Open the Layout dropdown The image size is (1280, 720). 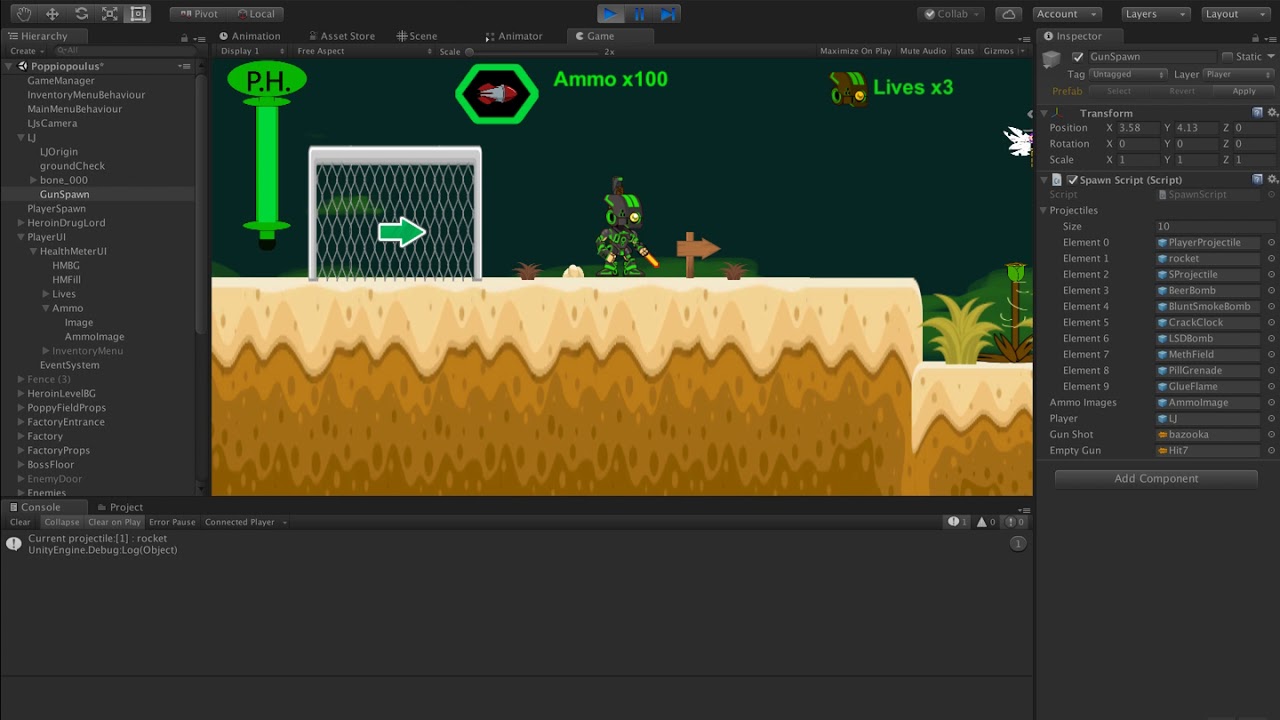[1235, 14]
